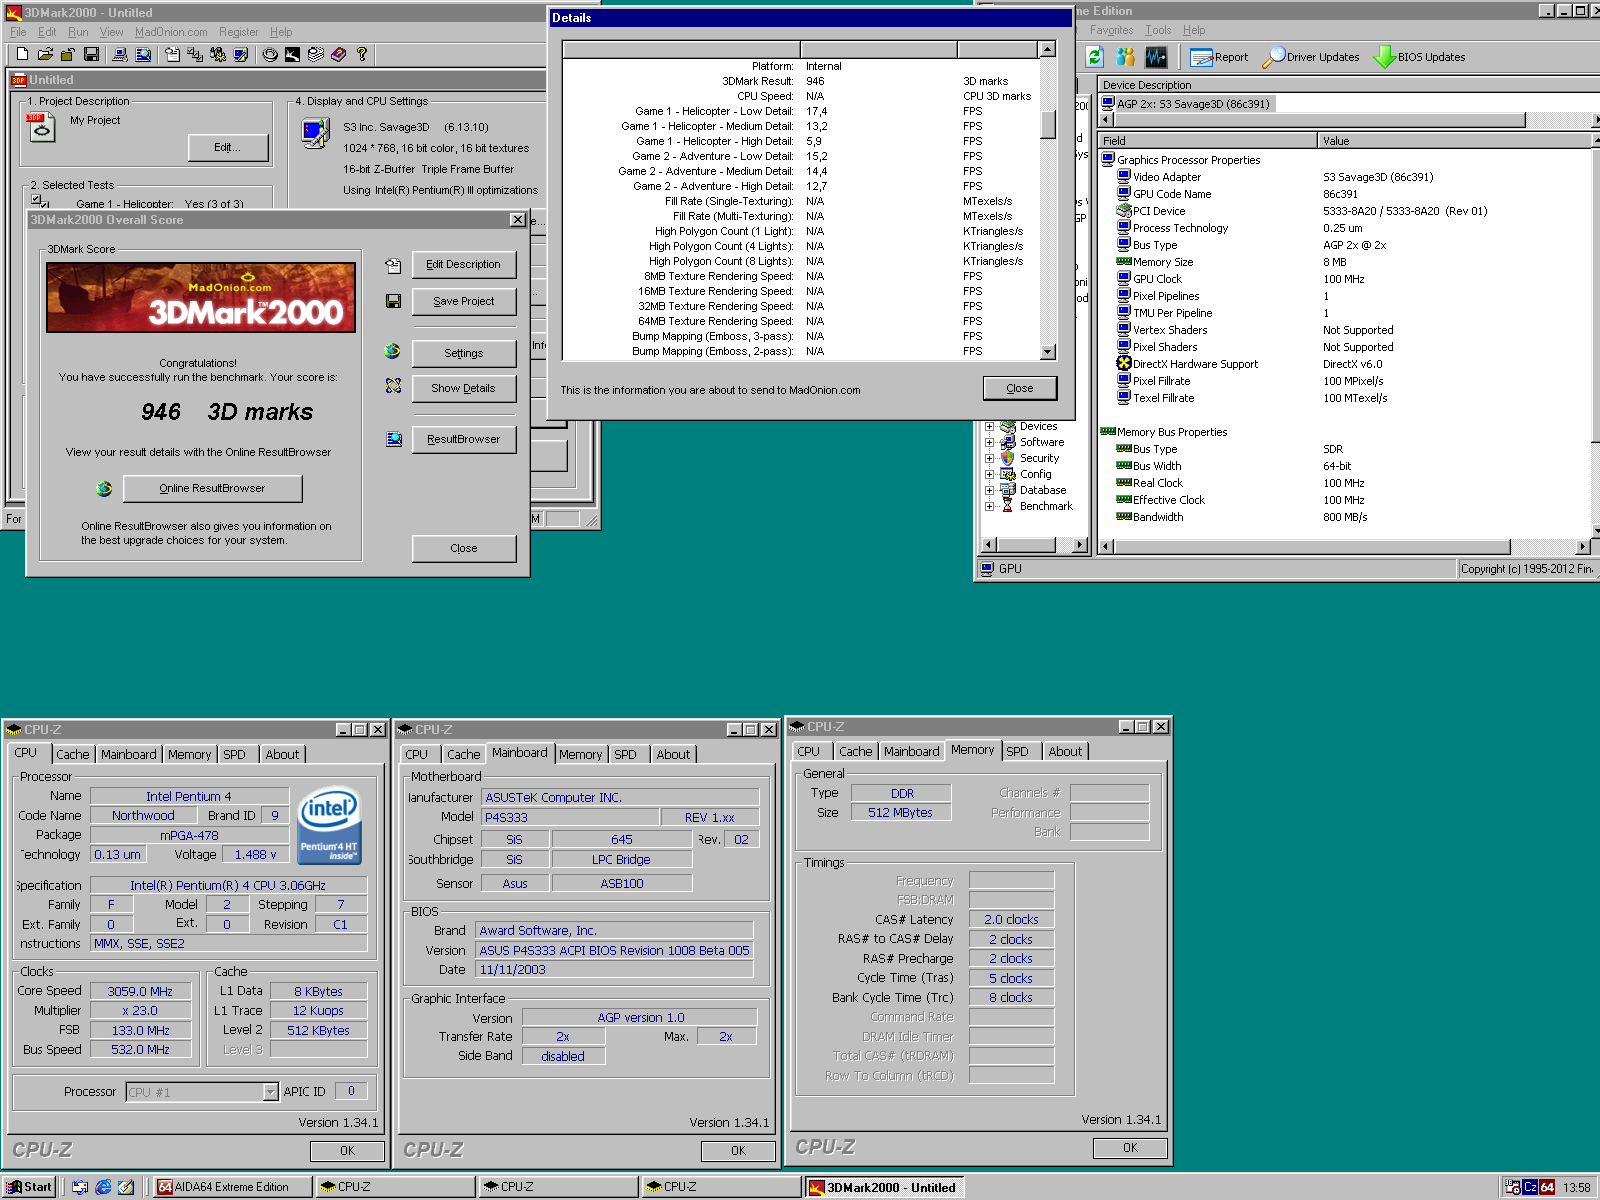Click the Start button on the taskbar
The width and height of the screenshot is (1600, 1200).
pyautogui.click(x=30, y=1187)
